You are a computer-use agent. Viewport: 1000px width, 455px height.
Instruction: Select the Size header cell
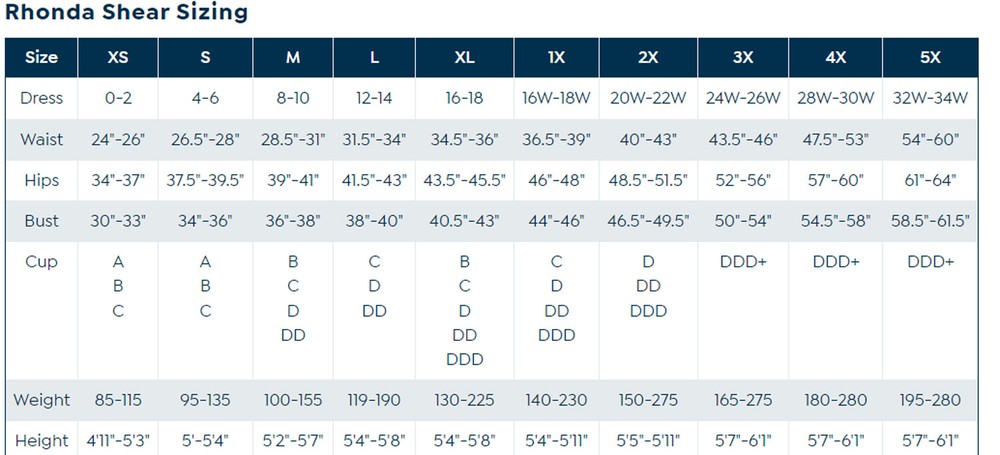coord(41,57)
